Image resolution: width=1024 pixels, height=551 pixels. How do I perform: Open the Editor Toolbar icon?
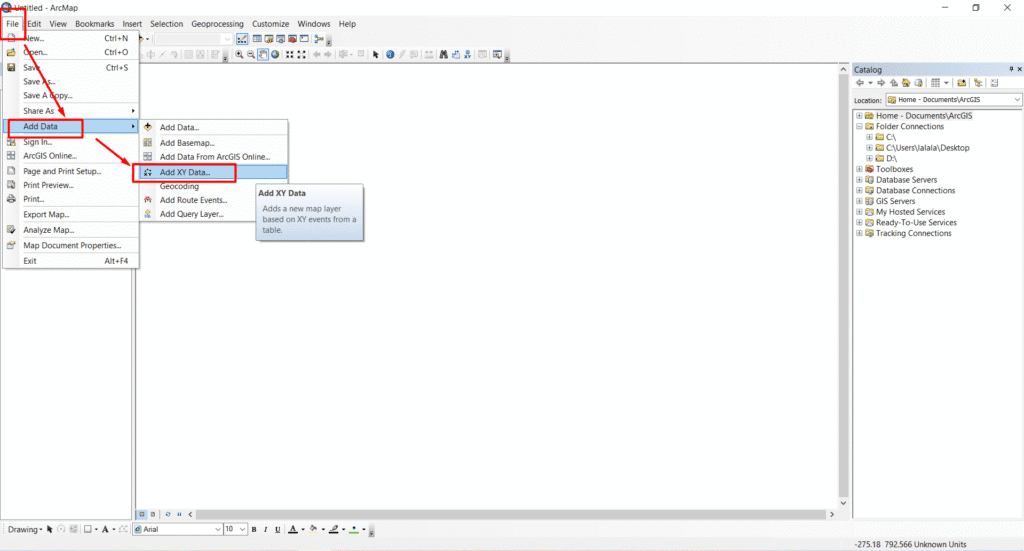tap(242, 39)
